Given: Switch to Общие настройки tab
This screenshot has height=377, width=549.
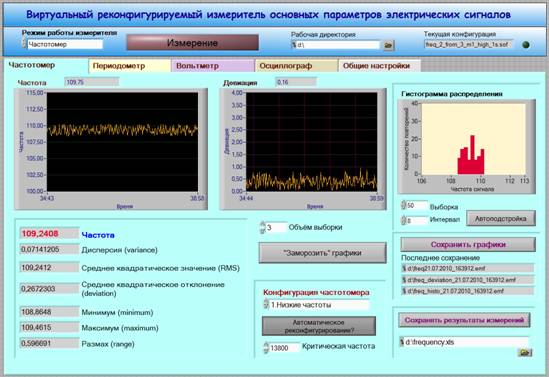Looking at the screenshot, I should (379, 66).
